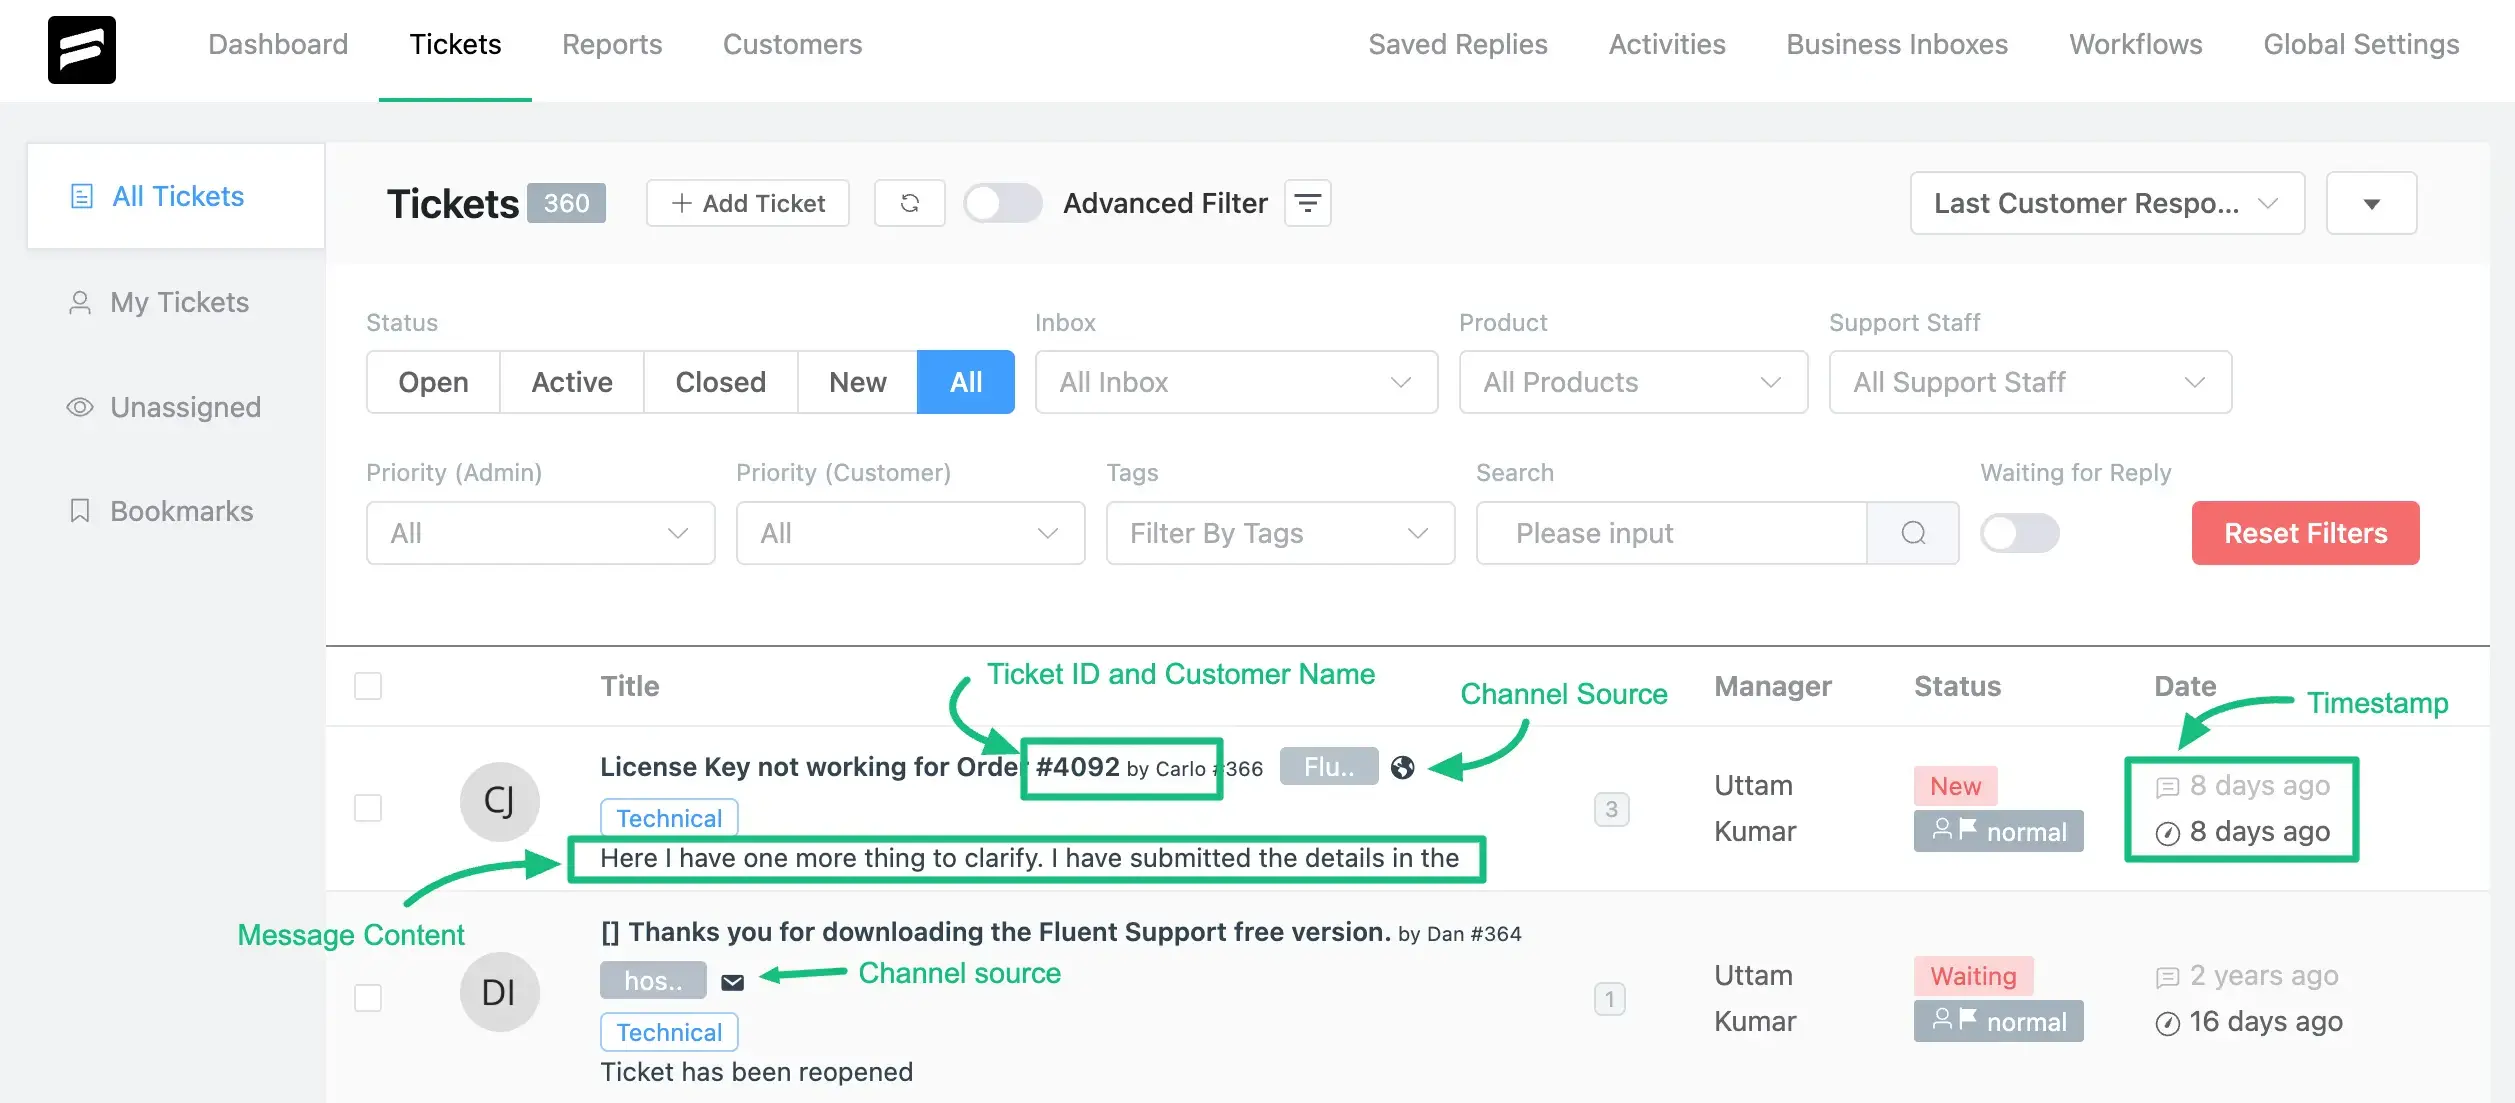The height and width of the screenshot is (1103, 2515).
Task: Open the Reports navigation menu
Action: [612, 44]
